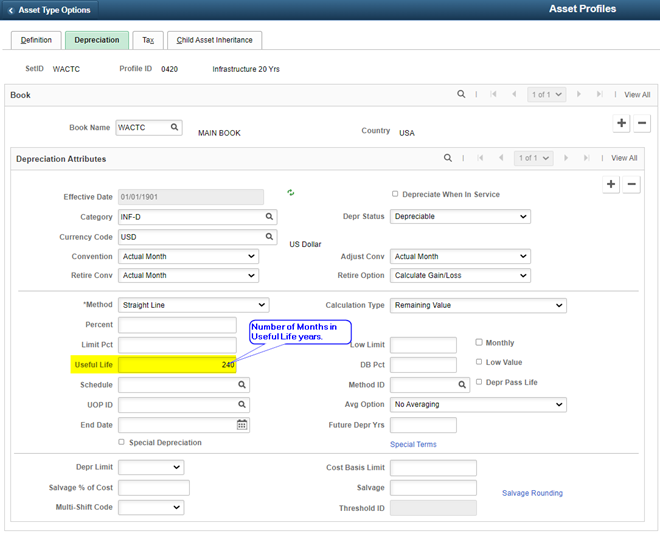Go to first row in Book section
This screenshot has height=534, width=660.
coord(493,94)
